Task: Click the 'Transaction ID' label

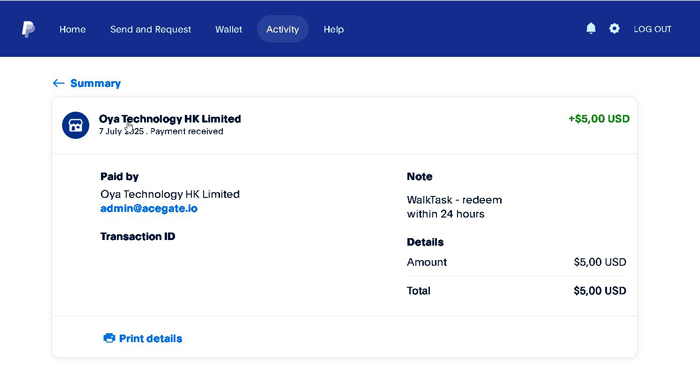Action: click(138, 236)
